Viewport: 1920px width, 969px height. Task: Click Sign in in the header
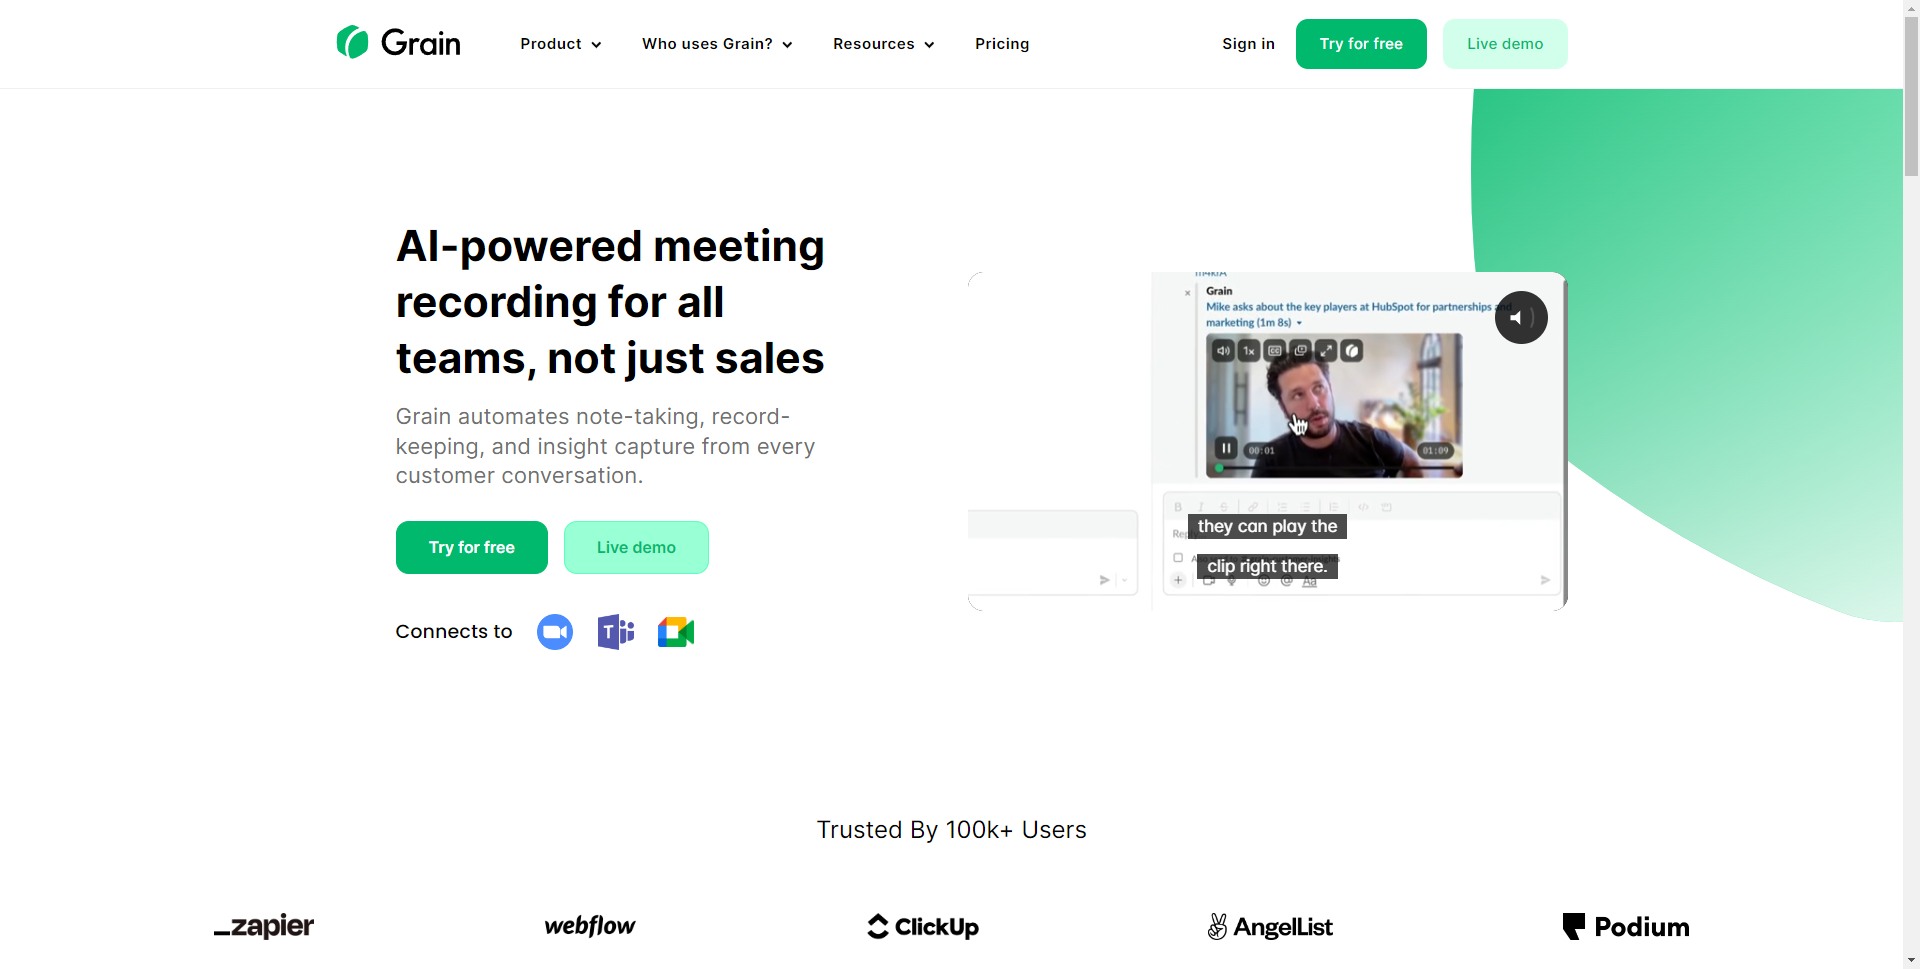point(1248,44)
